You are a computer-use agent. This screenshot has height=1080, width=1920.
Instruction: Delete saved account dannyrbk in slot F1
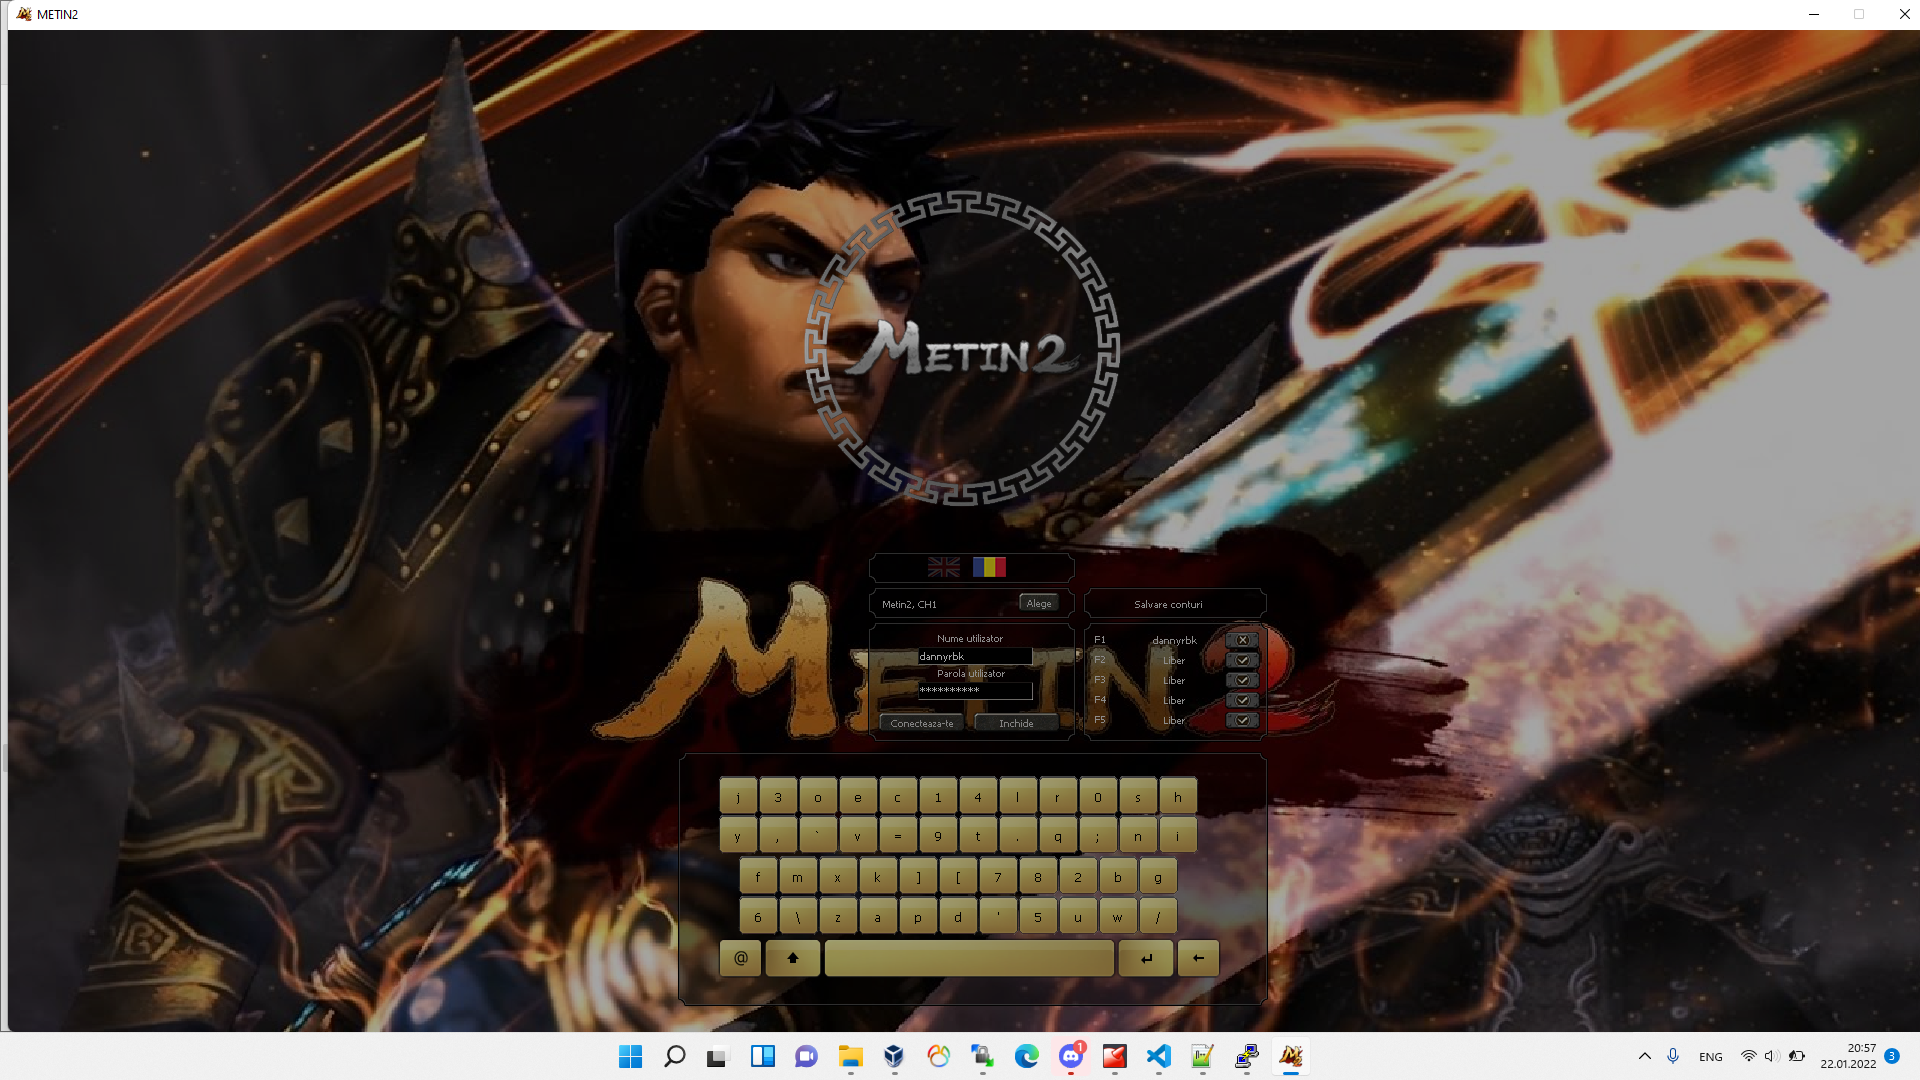click(x=1242, y=640)
